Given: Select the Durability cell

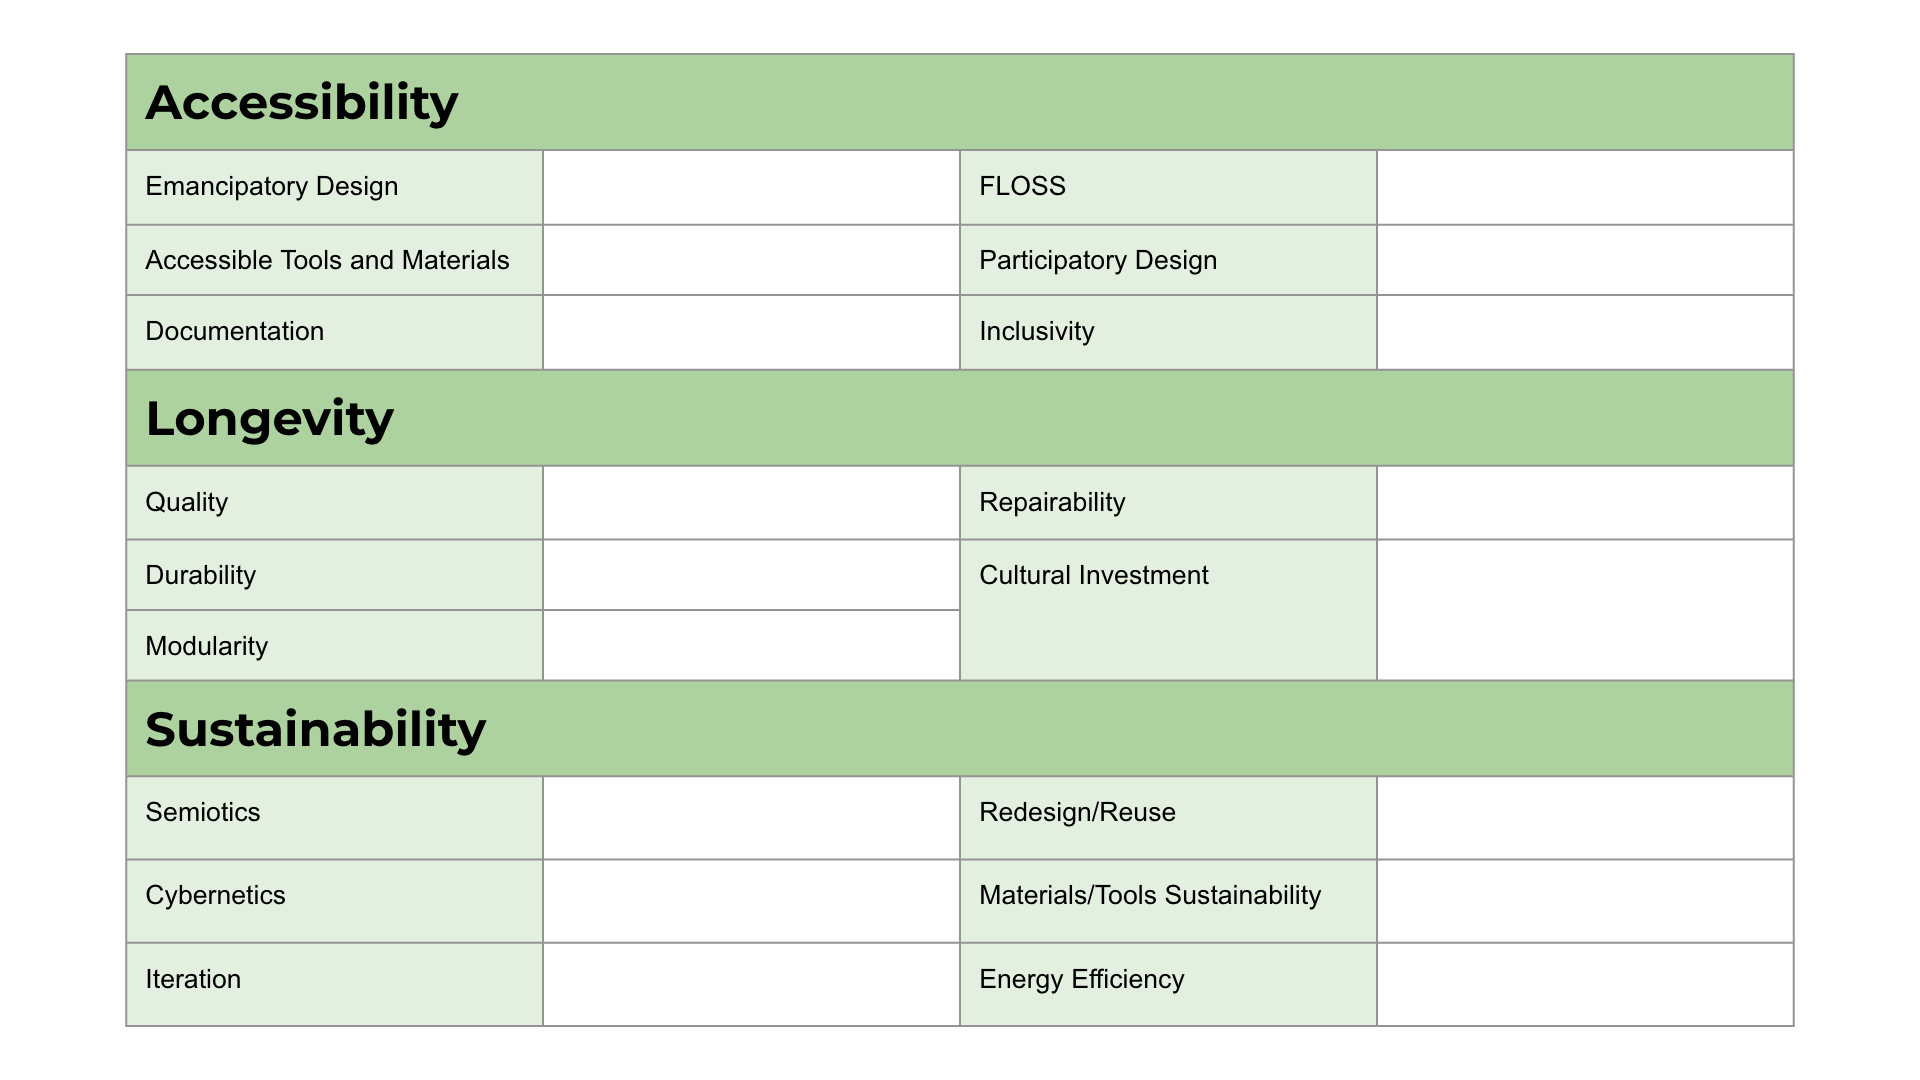Looking at the screenshot, I should (335, 575).
